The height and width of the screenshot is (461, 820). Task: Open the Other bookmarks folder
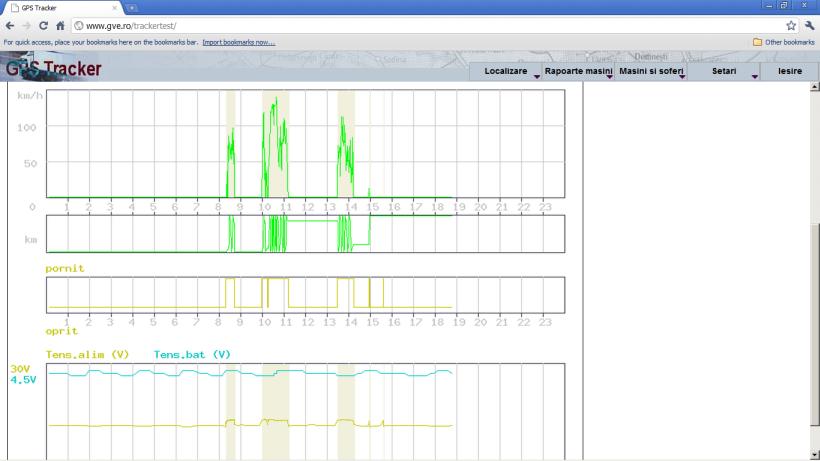pyautogui.click(x=784, y=42)
